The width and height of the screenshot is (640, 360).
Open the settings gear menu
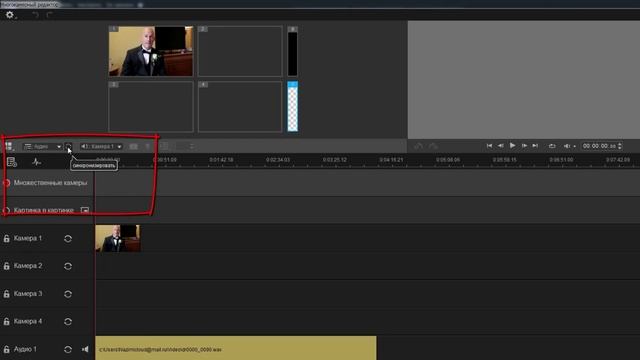pyautogui.click(x=10, y=15)
